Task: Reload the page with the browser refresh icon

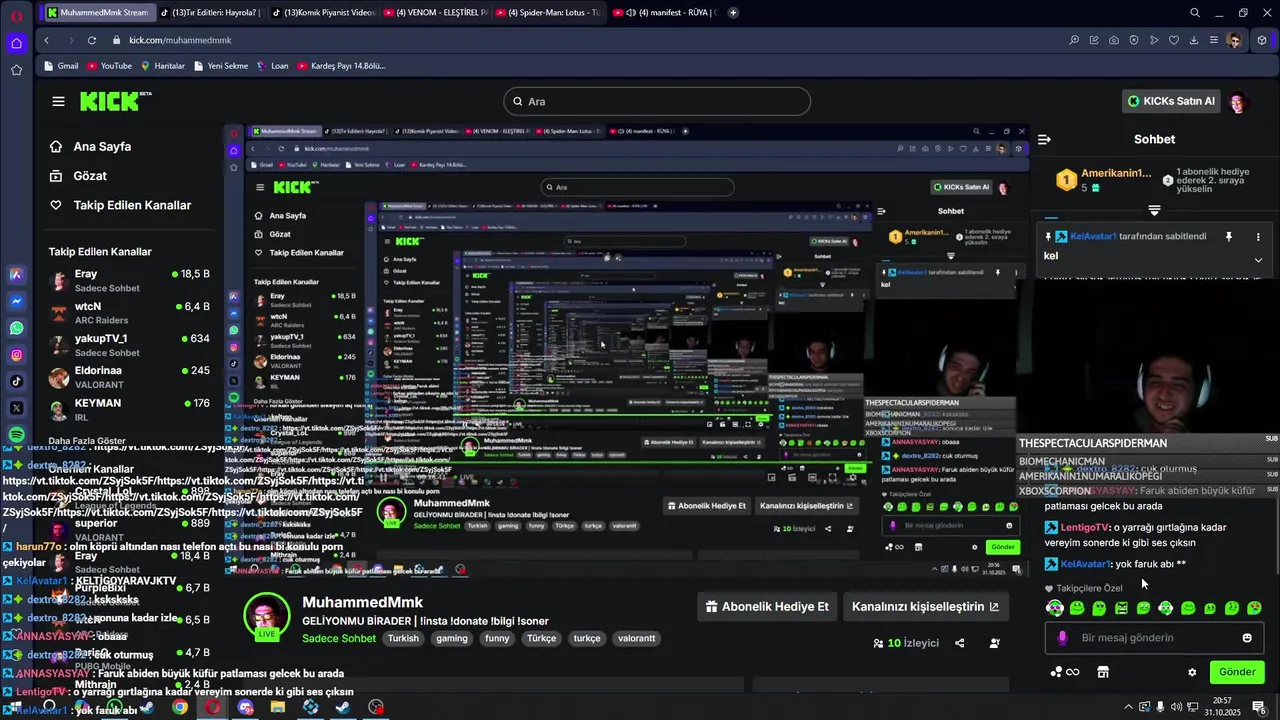Action: click(x=91, y=40)
